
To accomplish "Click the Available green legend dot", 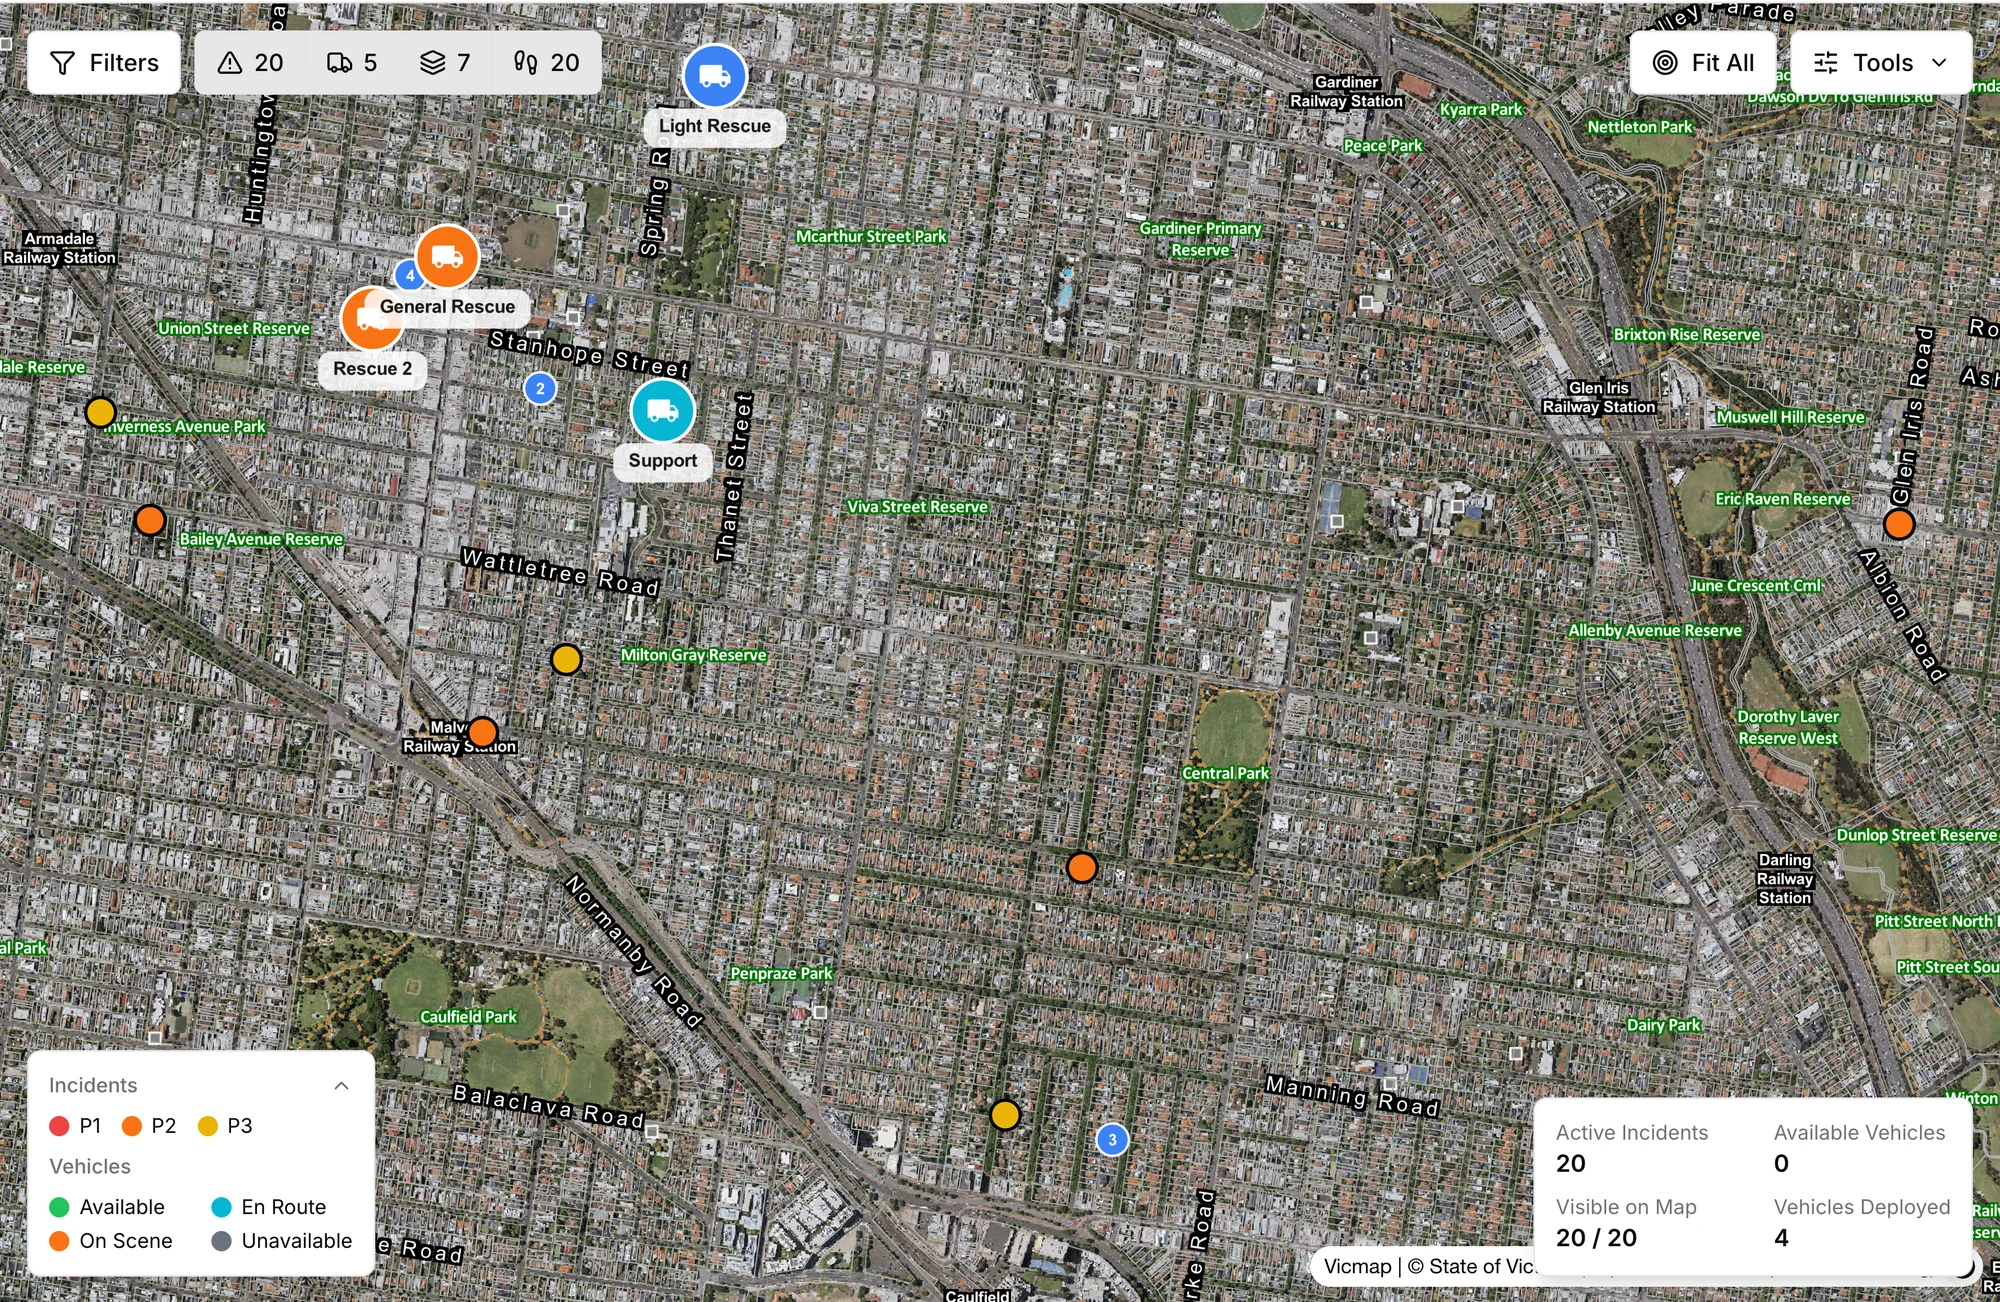I will (59, 1207).
